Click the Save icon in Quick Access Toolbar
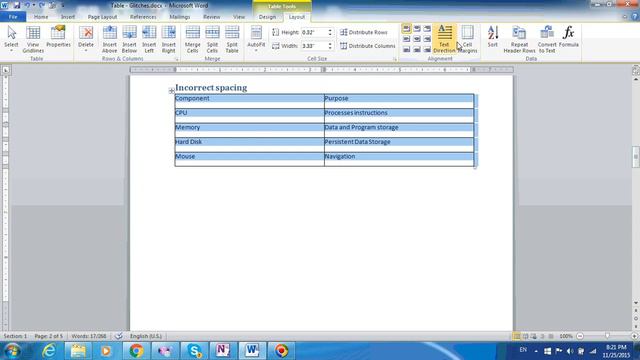This screenshot has height=360, width=640. pyautogui.click(x=17, y=5)
